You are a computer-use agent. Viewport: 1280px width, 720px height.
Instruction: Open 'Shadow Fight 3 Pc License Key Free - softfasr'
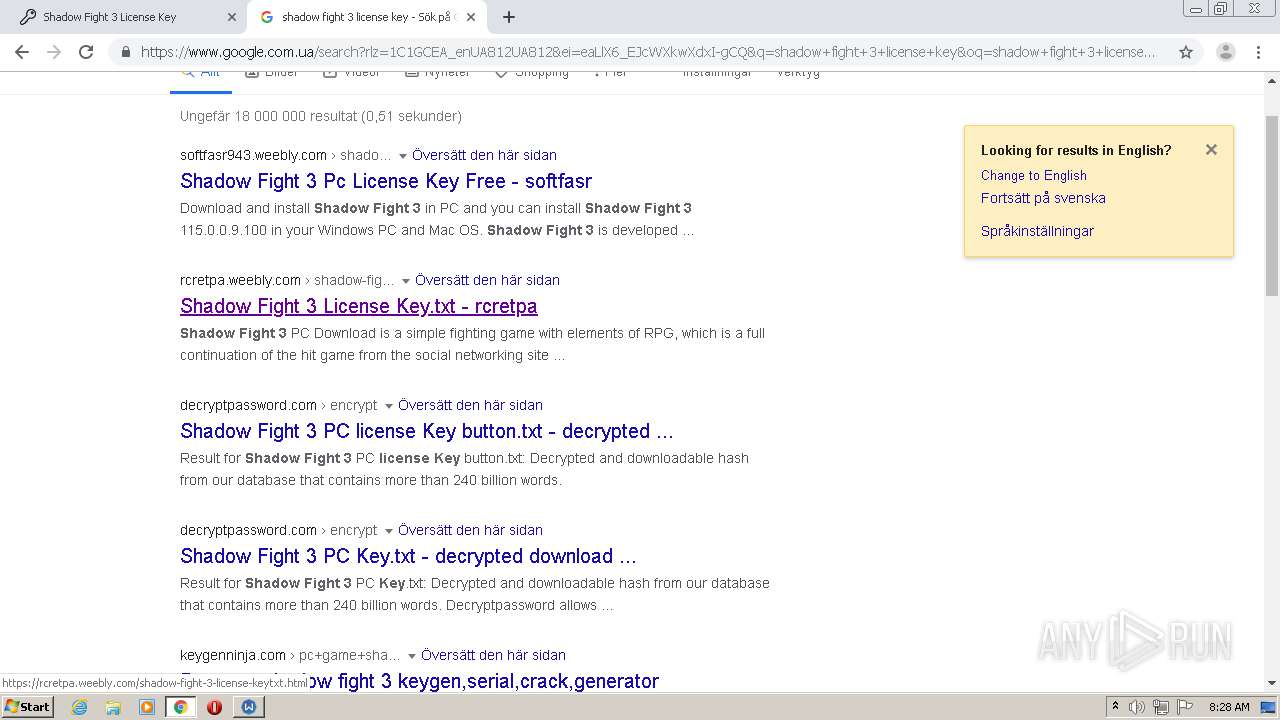point(386,181)
